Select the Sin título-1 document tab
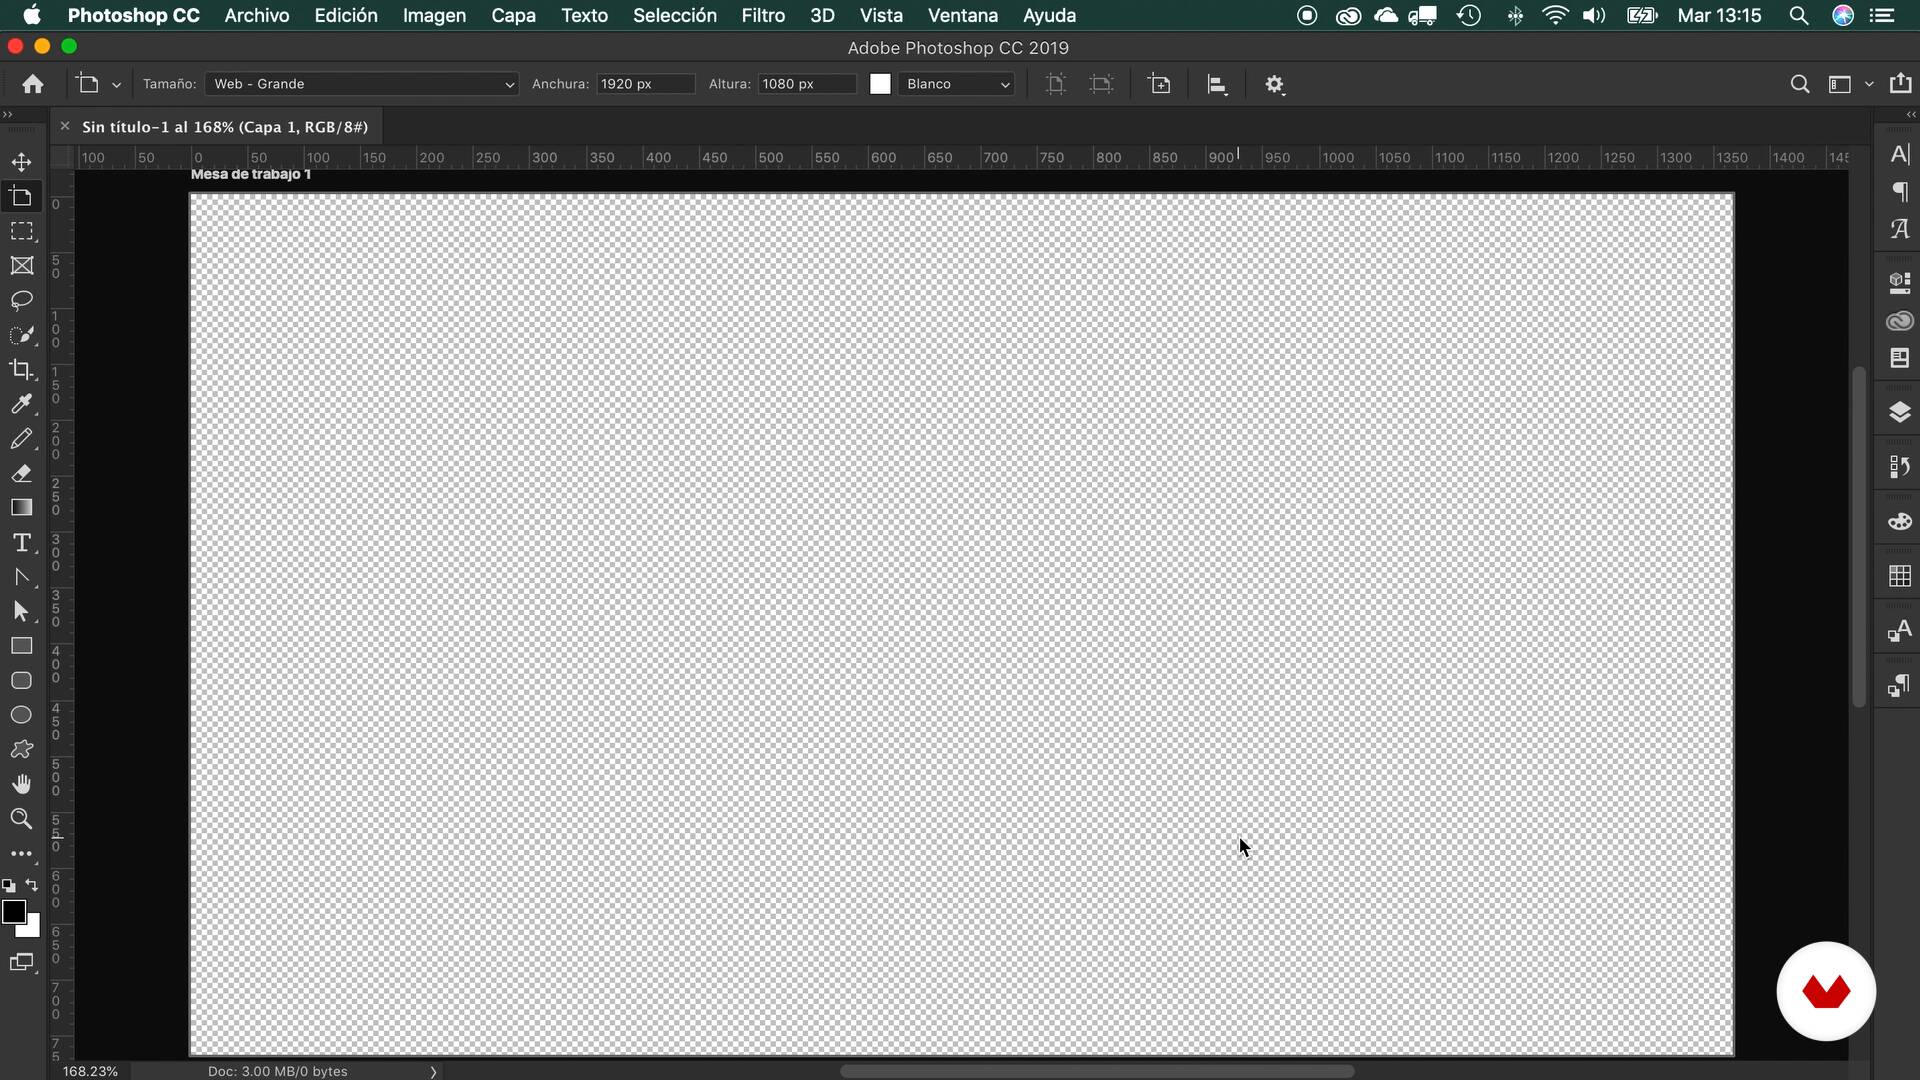The height and width of the screenshot is (1080, 1920). (x=225, y=127)
